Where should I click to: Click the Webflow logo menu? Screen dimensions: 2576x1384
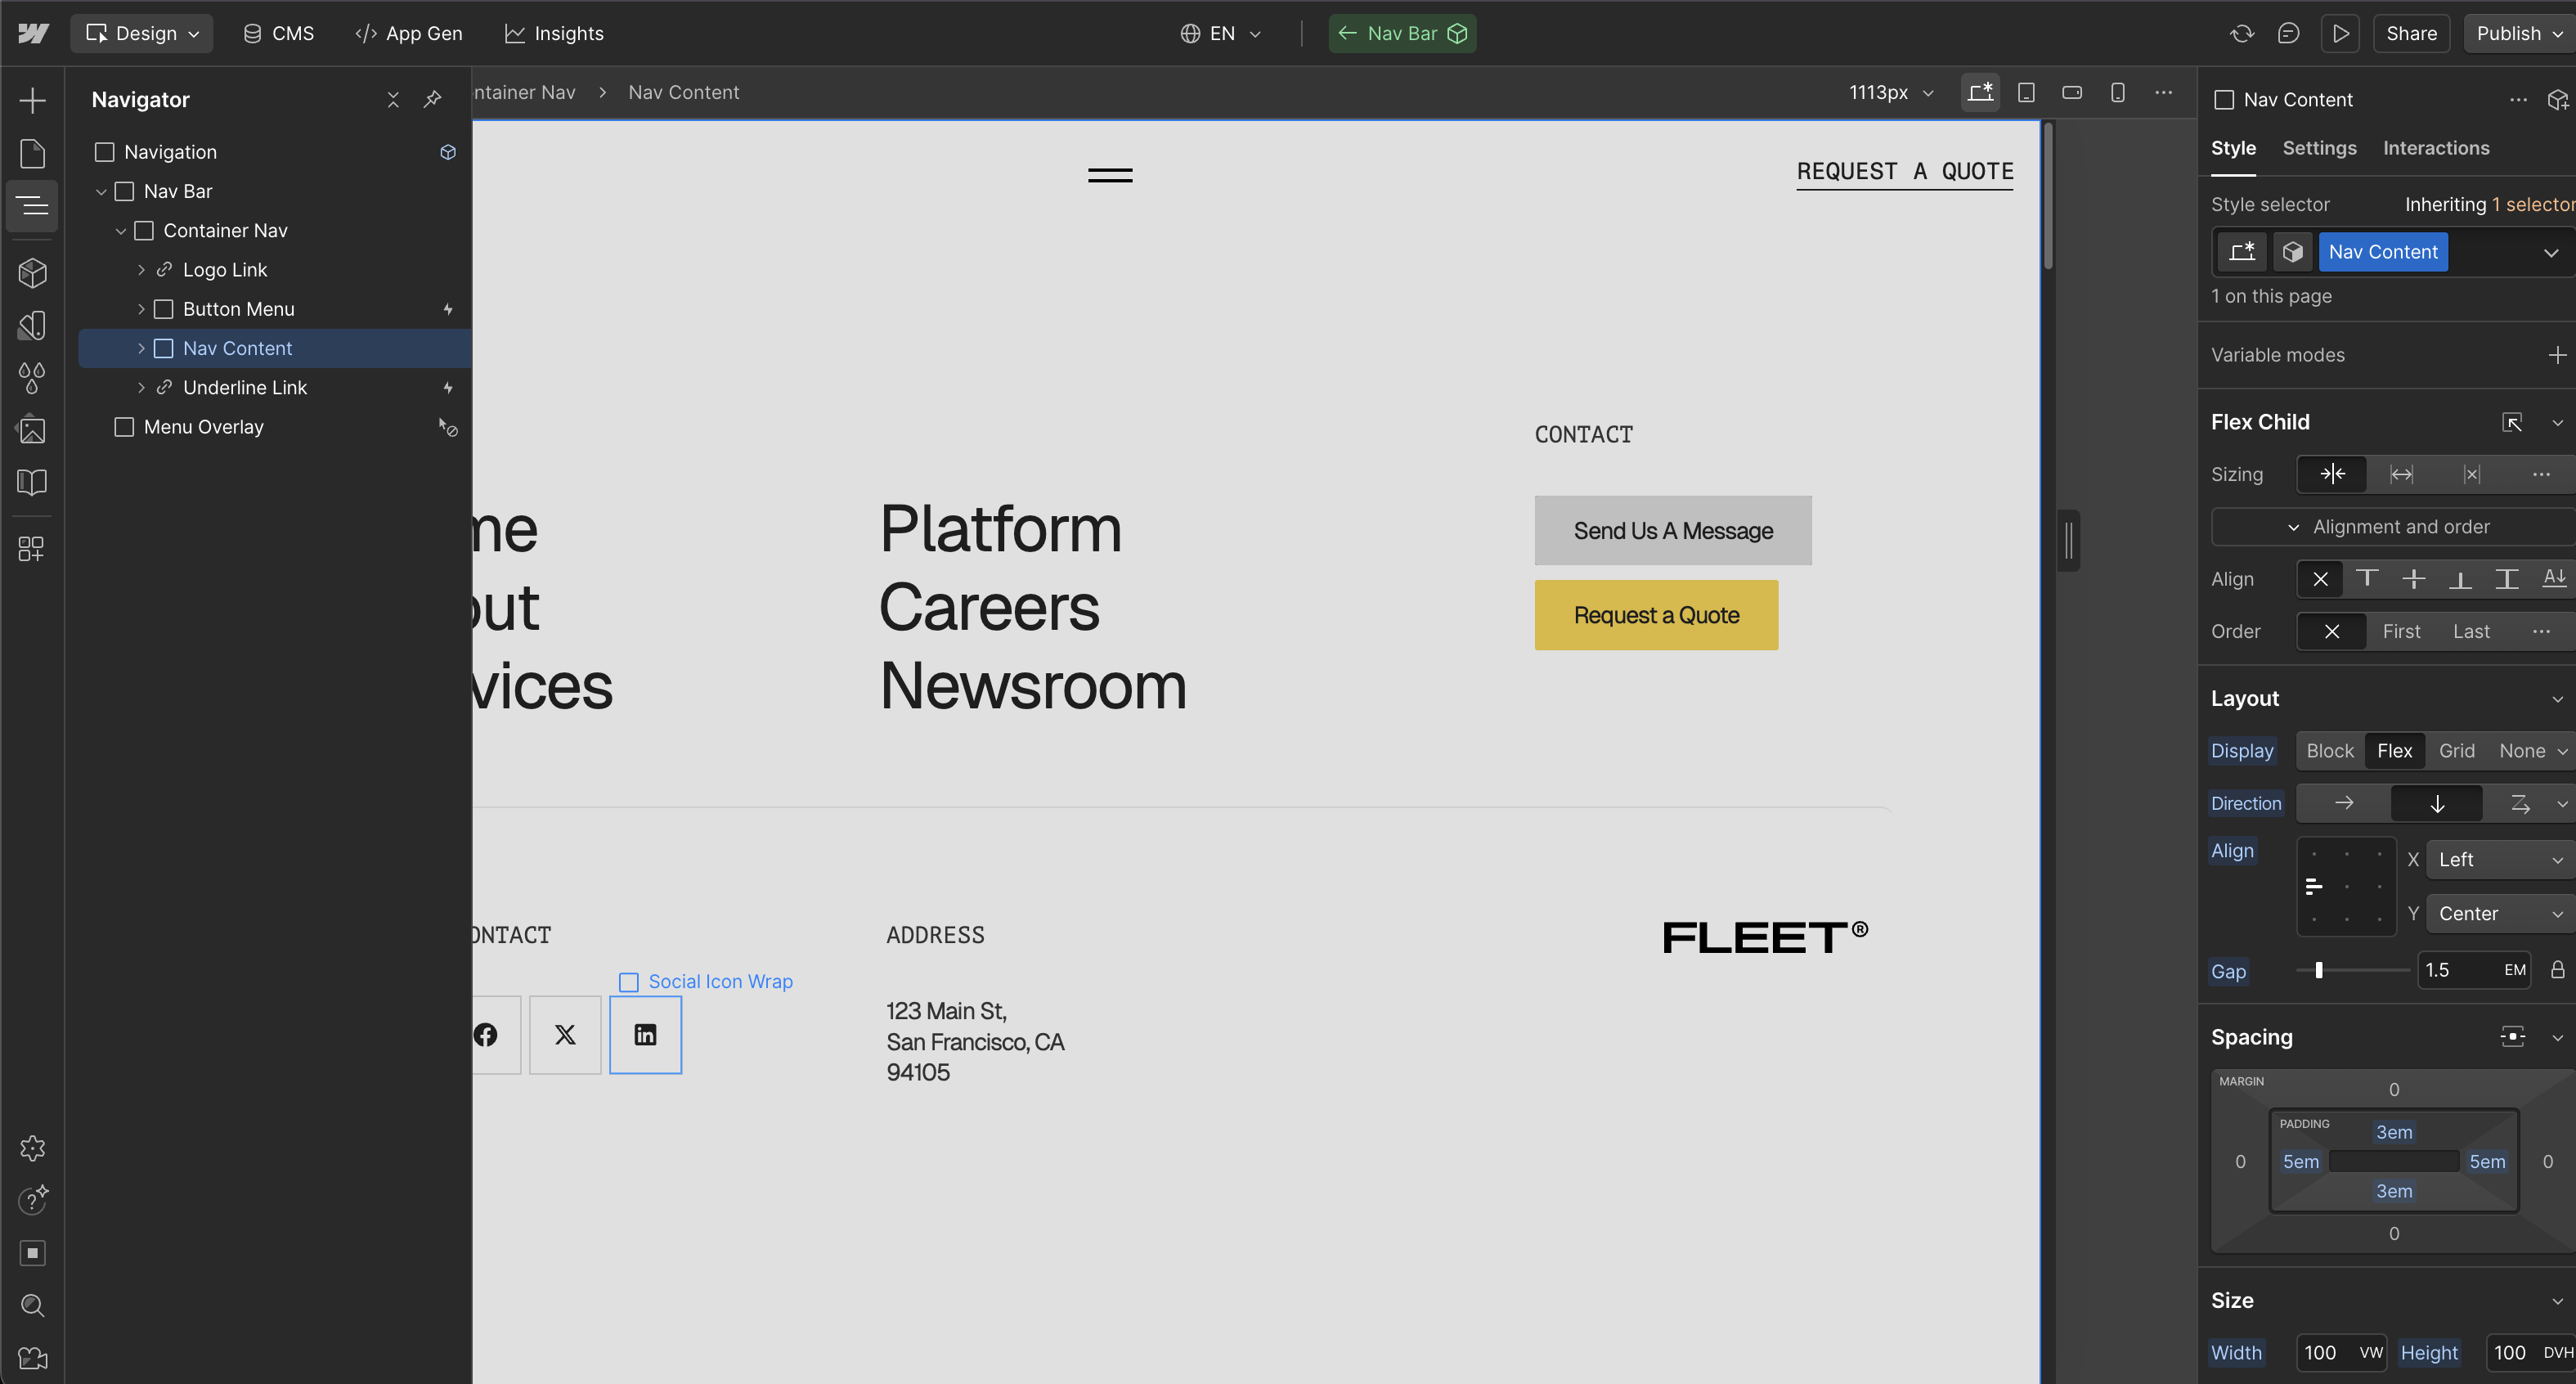33,33
